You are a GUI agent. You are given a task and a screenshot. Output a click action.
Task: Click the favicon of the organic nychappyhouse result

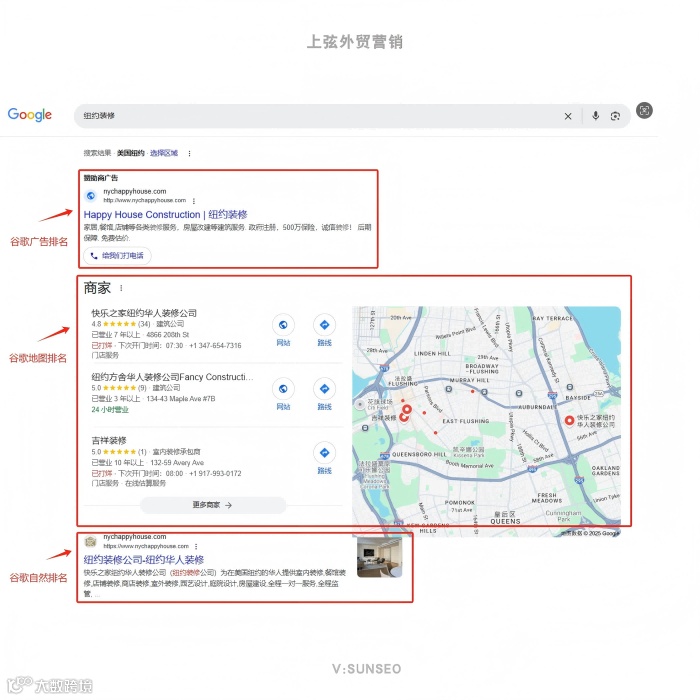(91, 541)
